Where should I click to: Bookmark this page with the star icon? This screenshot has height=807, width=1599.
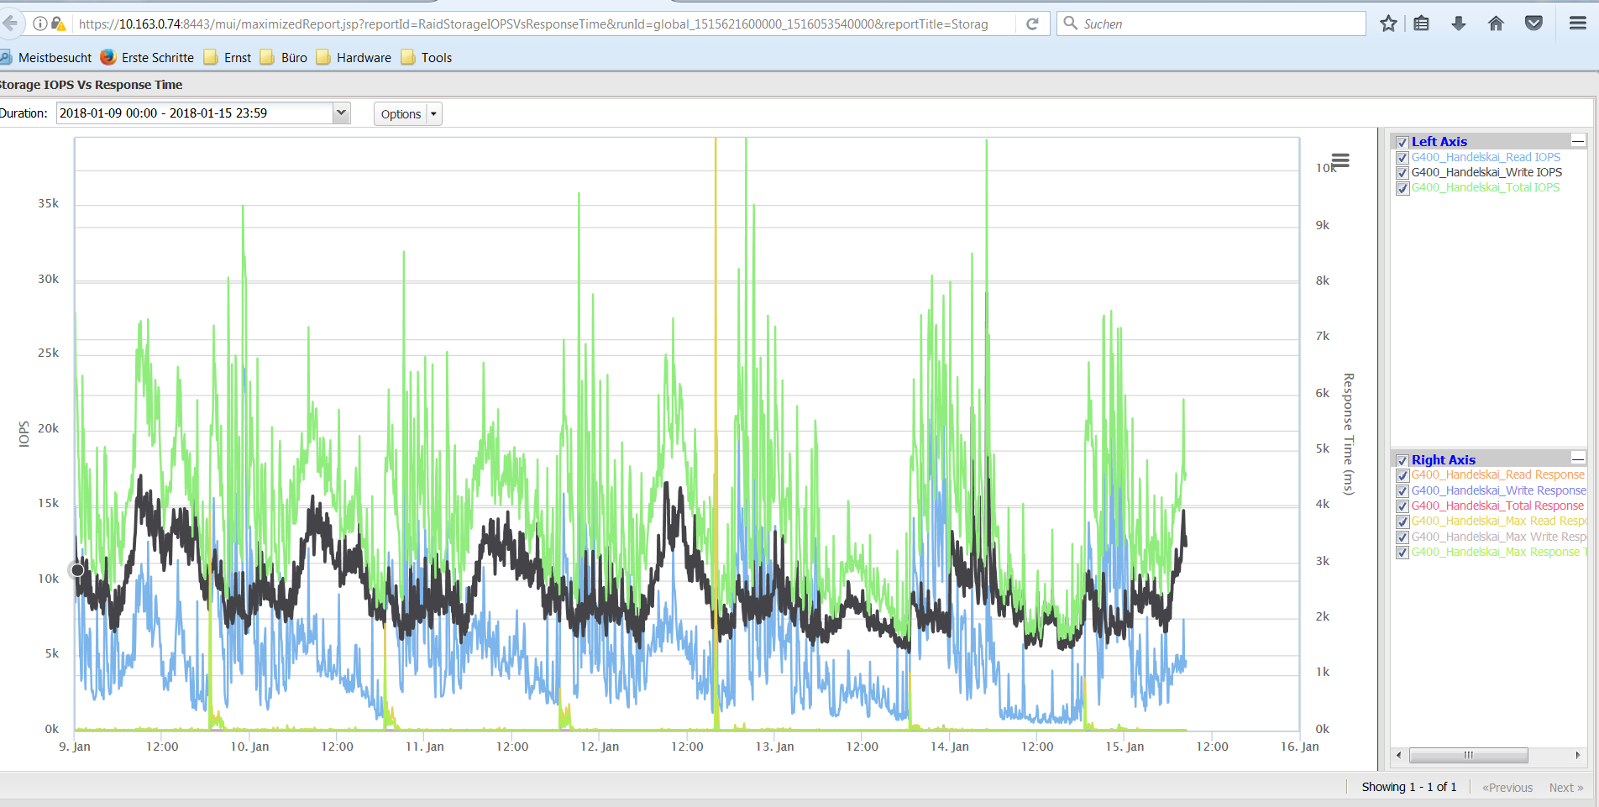1388,23
